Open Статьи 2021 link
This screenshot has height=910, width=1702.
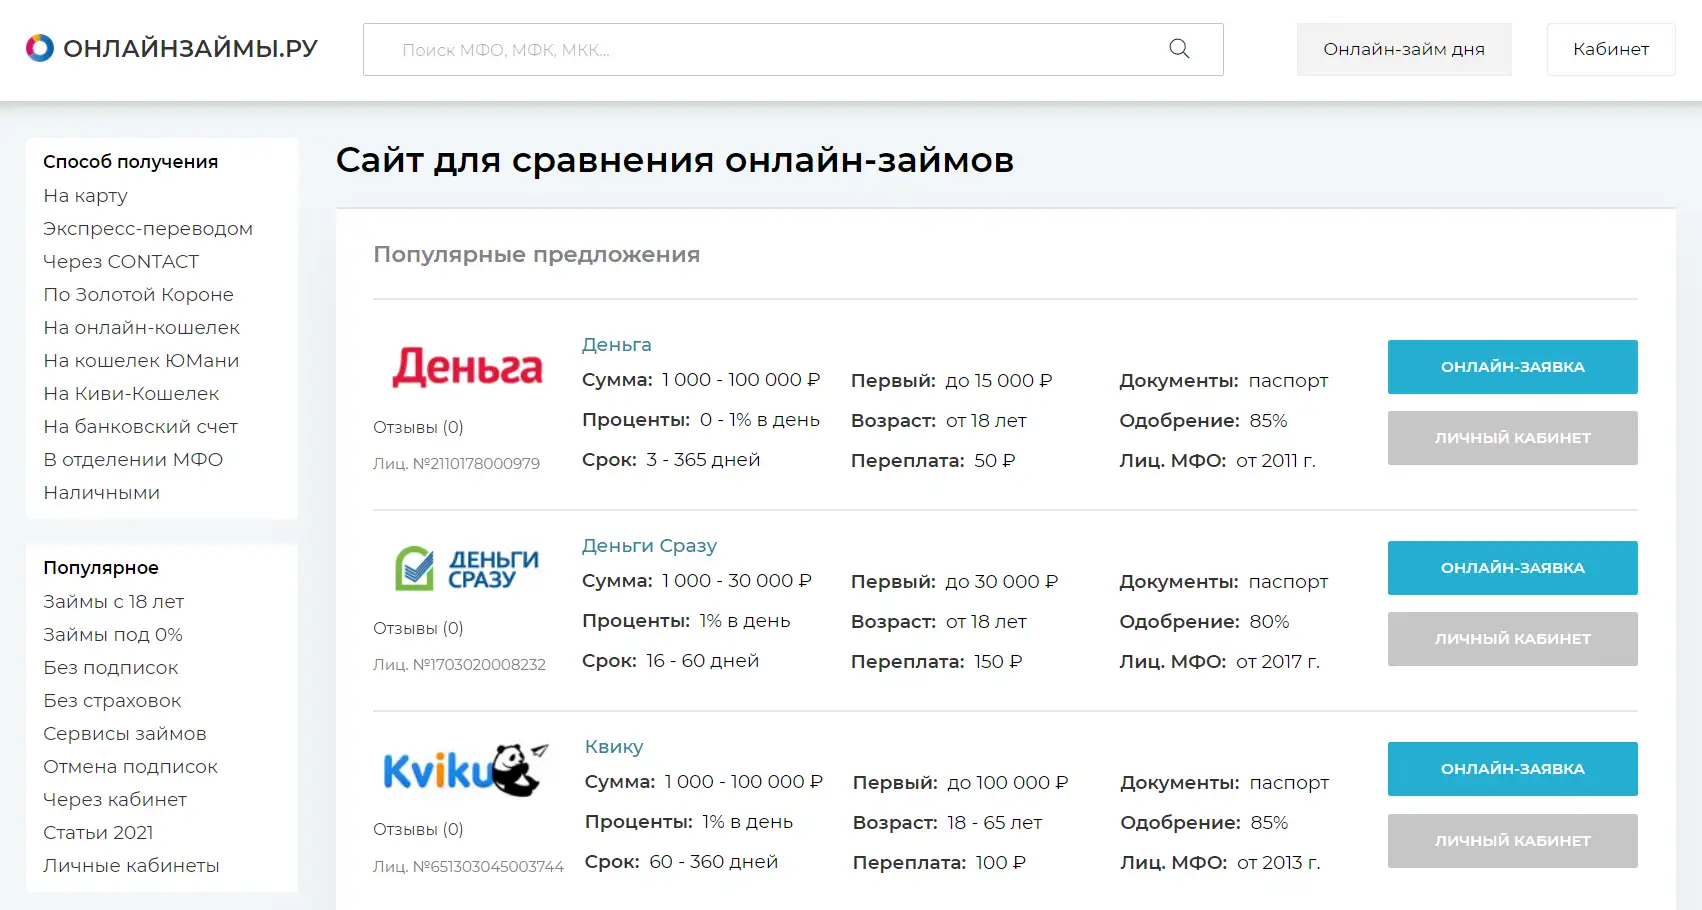tap(98, 833)
